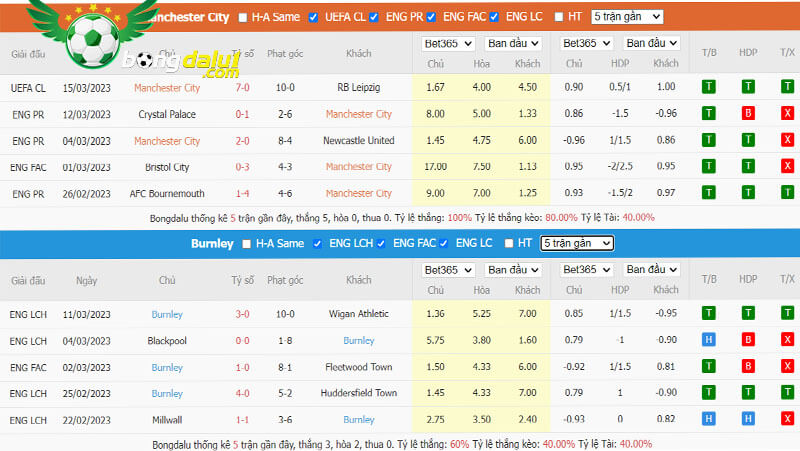Screen dimensions: 800x451
Task: Click 'Phạt góc' header in Manchester City table
Action: pos(285,54)
